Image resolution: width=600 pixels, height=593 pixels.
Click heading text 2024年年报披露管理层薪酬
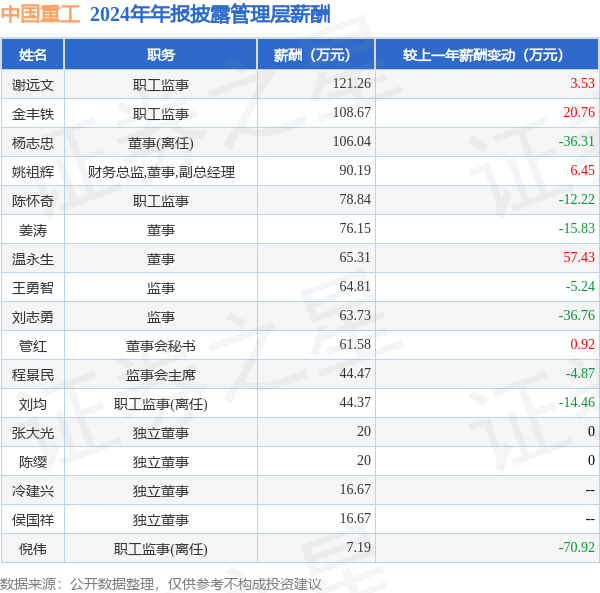(x=210, y=15)
